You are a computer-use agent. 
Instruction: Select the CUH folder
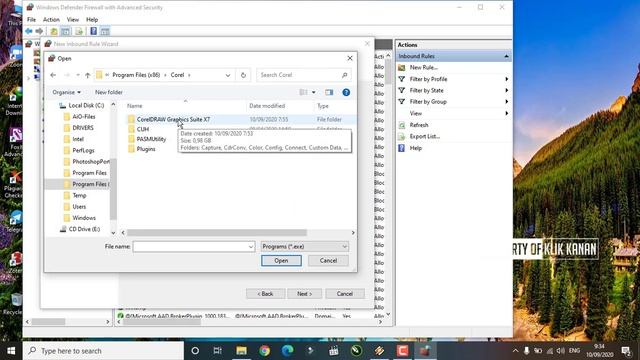[x=142, y=129]
